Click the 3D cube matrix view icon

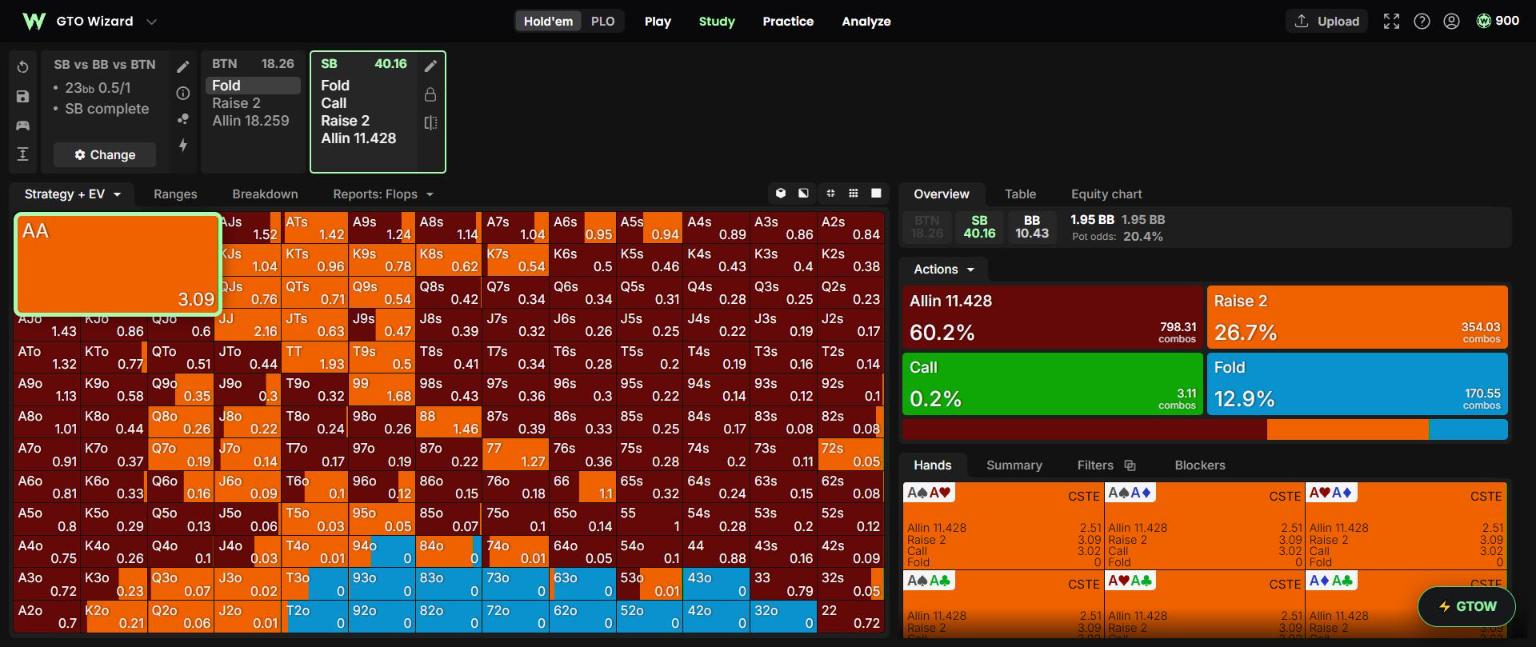(781, 193)
